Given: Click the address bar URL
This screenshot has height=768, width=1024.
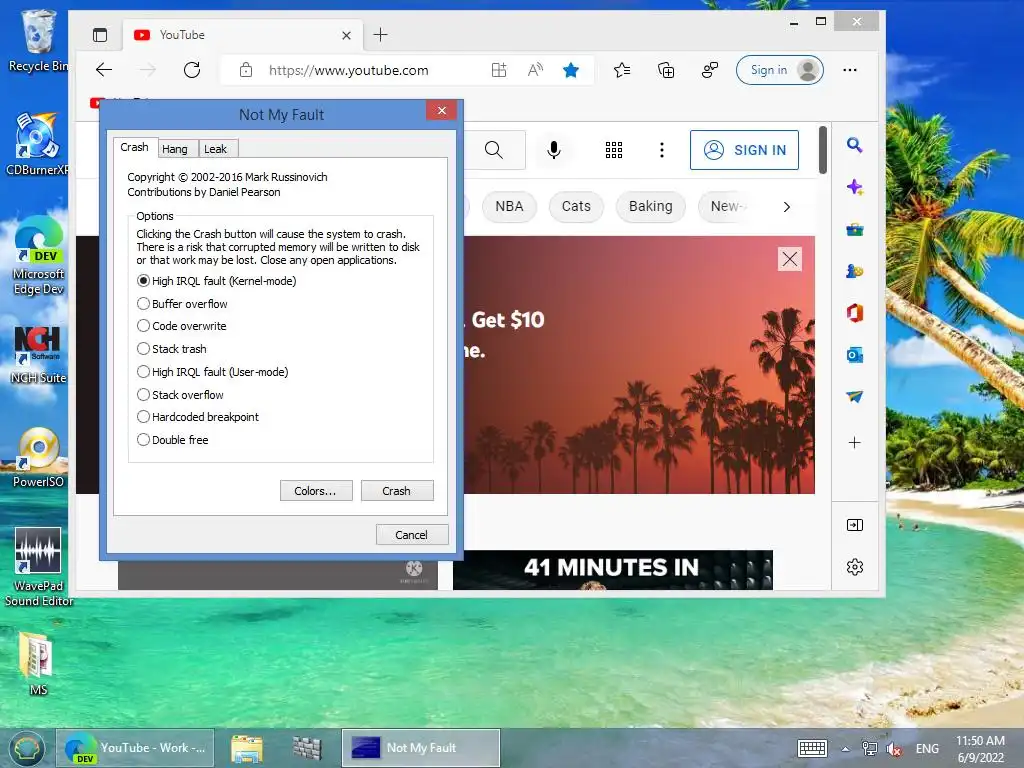Looking at the screenshot, I should pyautogui.click(x=349, y=70).
